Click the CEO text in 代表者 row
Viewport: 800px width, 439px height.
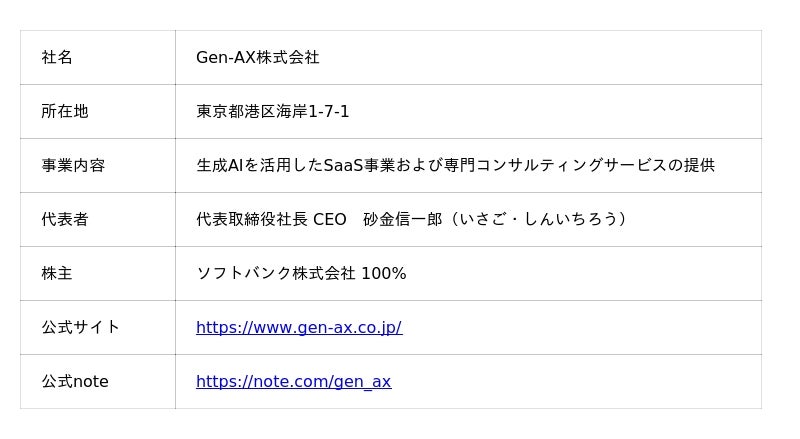[330, 219]
